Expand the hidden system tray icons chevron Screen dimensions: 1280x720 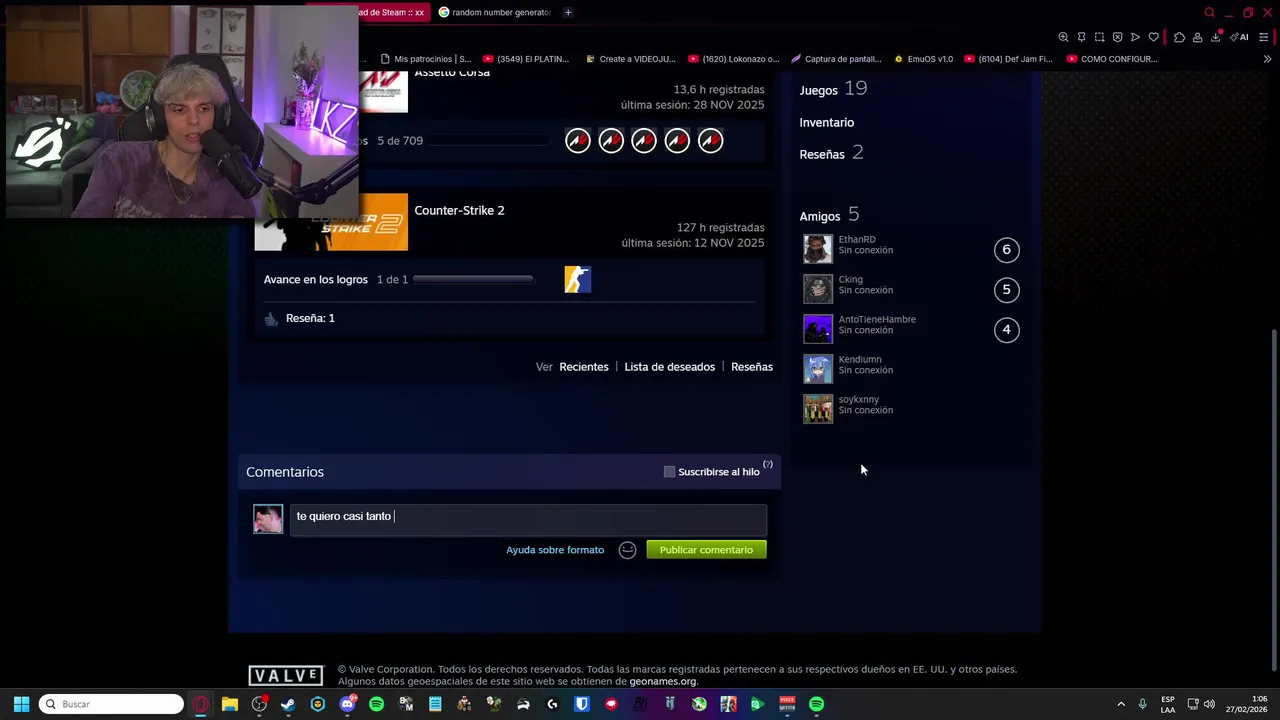click(1121, 704)
